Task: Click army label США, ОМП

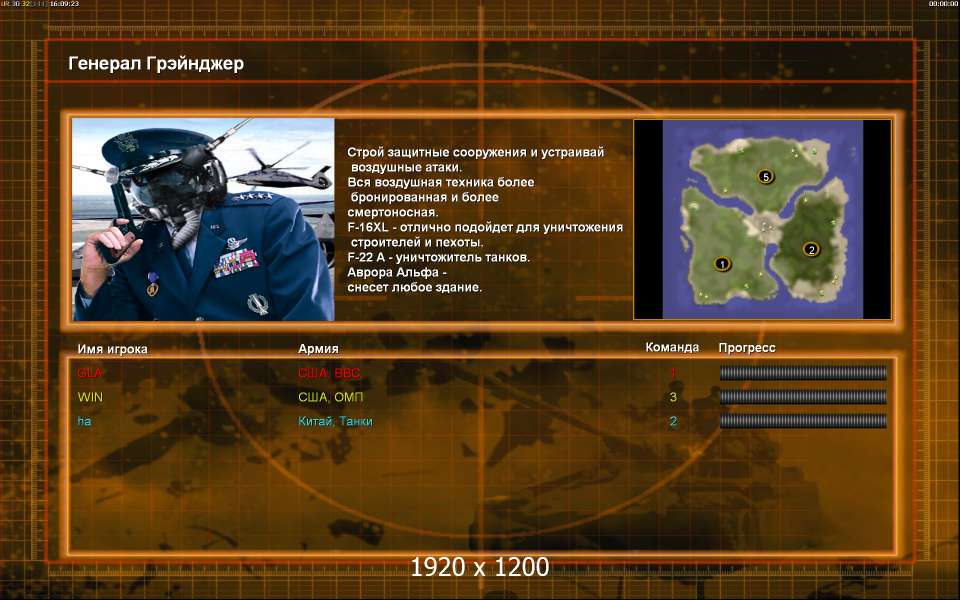Action: click(331, 397)
